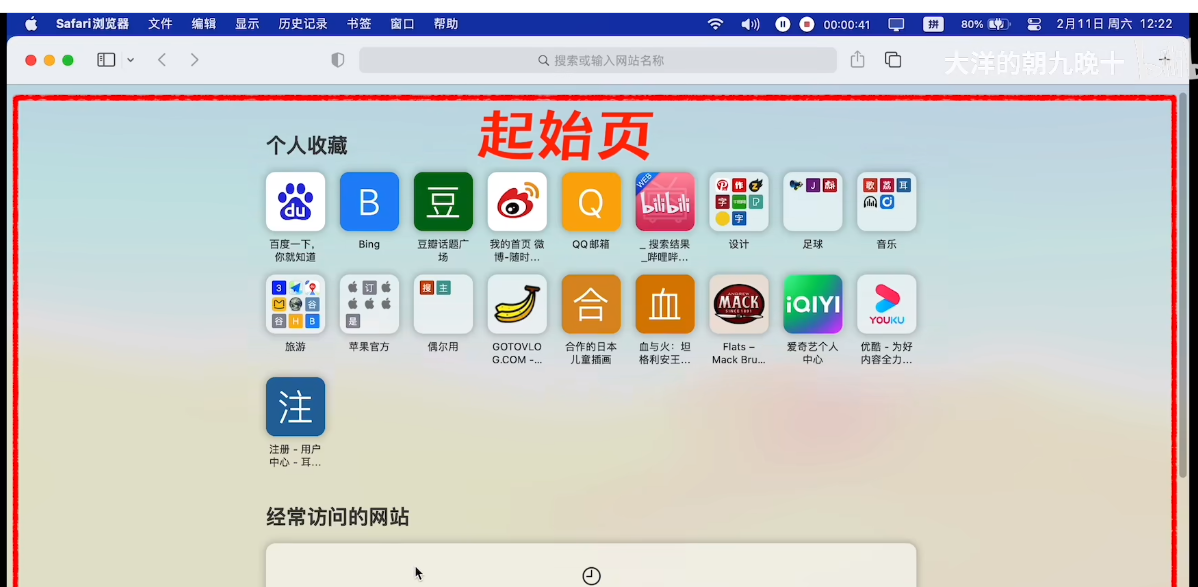Pause the screen recording

pos(782,24)
